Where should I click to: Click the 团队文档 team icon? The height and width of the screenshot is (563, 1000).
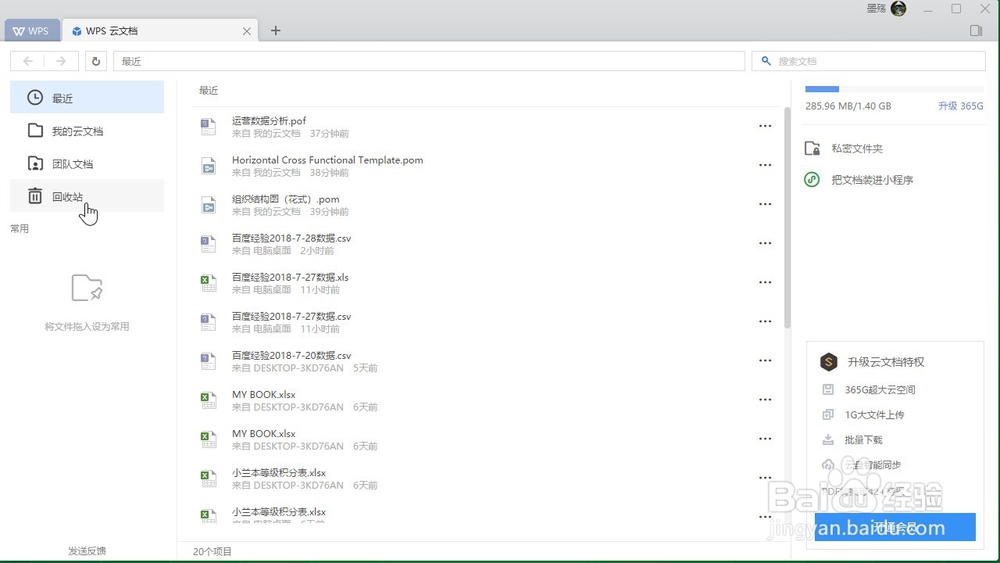coord(35,163)
